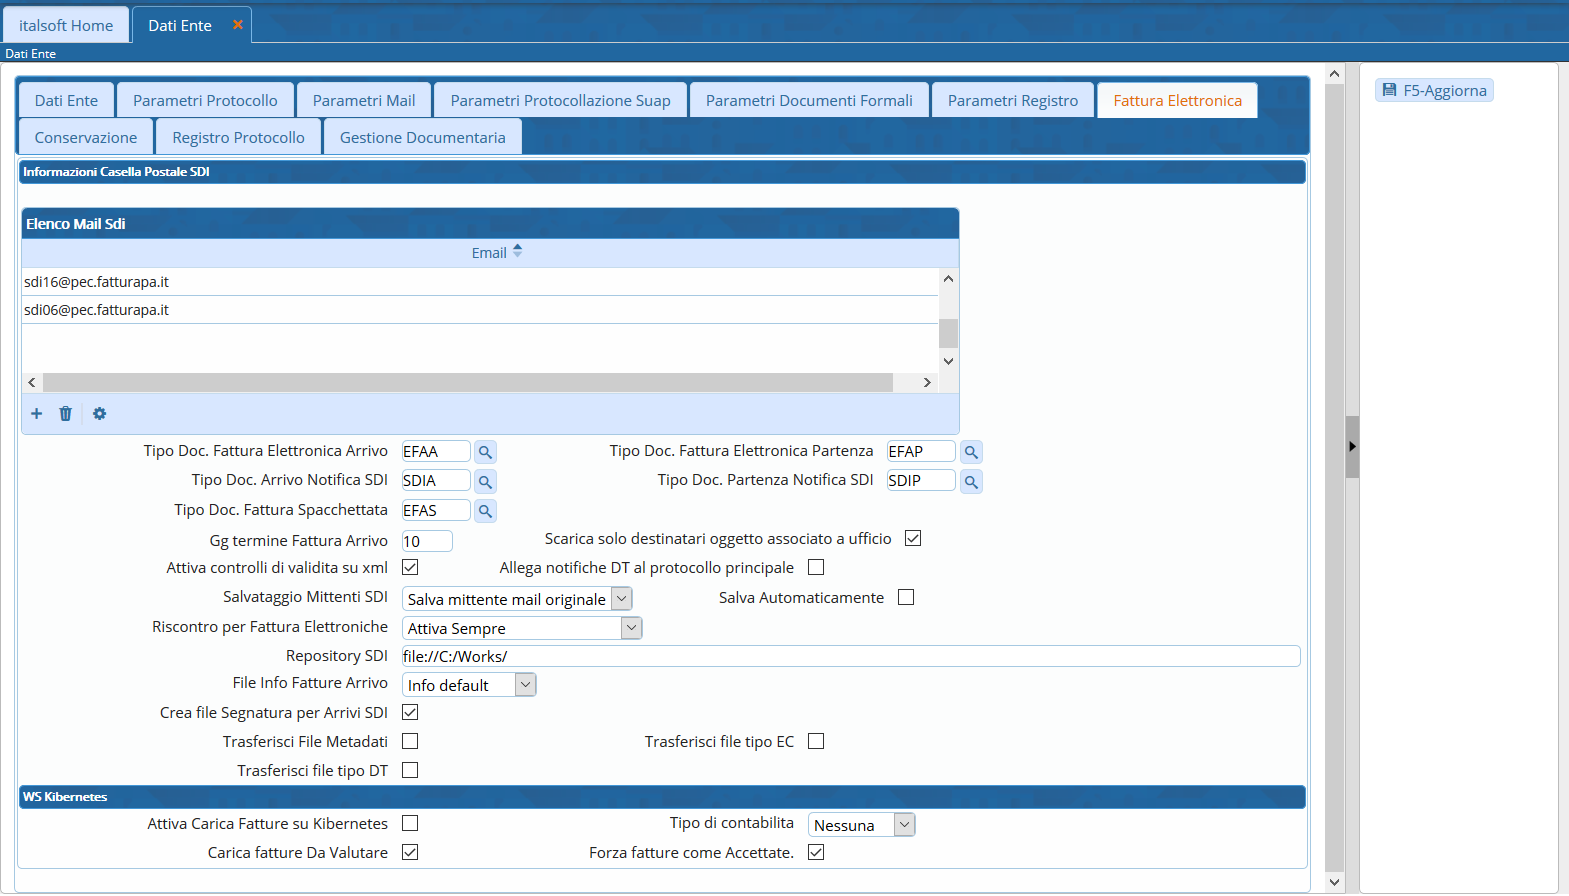Screen dimensions: 1569x896
Task: Open Salvataggio Mittenti SDI dropdown
Action: (621, 599)
